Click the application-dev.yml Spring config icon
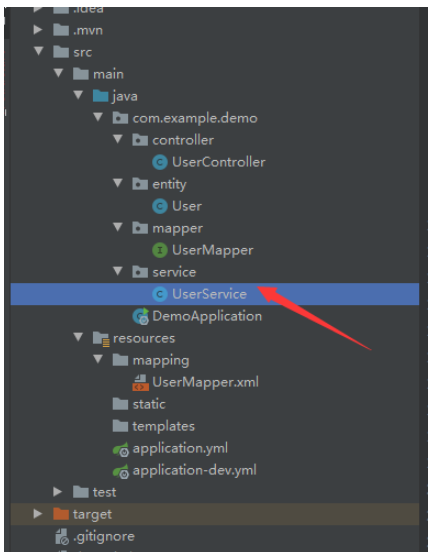Screen dimensions: 431x552 click(121, 471)
